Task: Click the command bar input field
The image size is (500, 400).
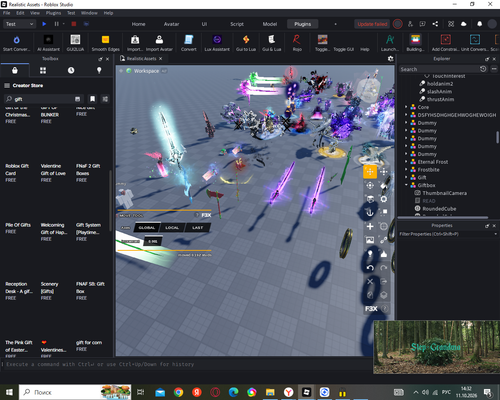Action: coord(187,364)
